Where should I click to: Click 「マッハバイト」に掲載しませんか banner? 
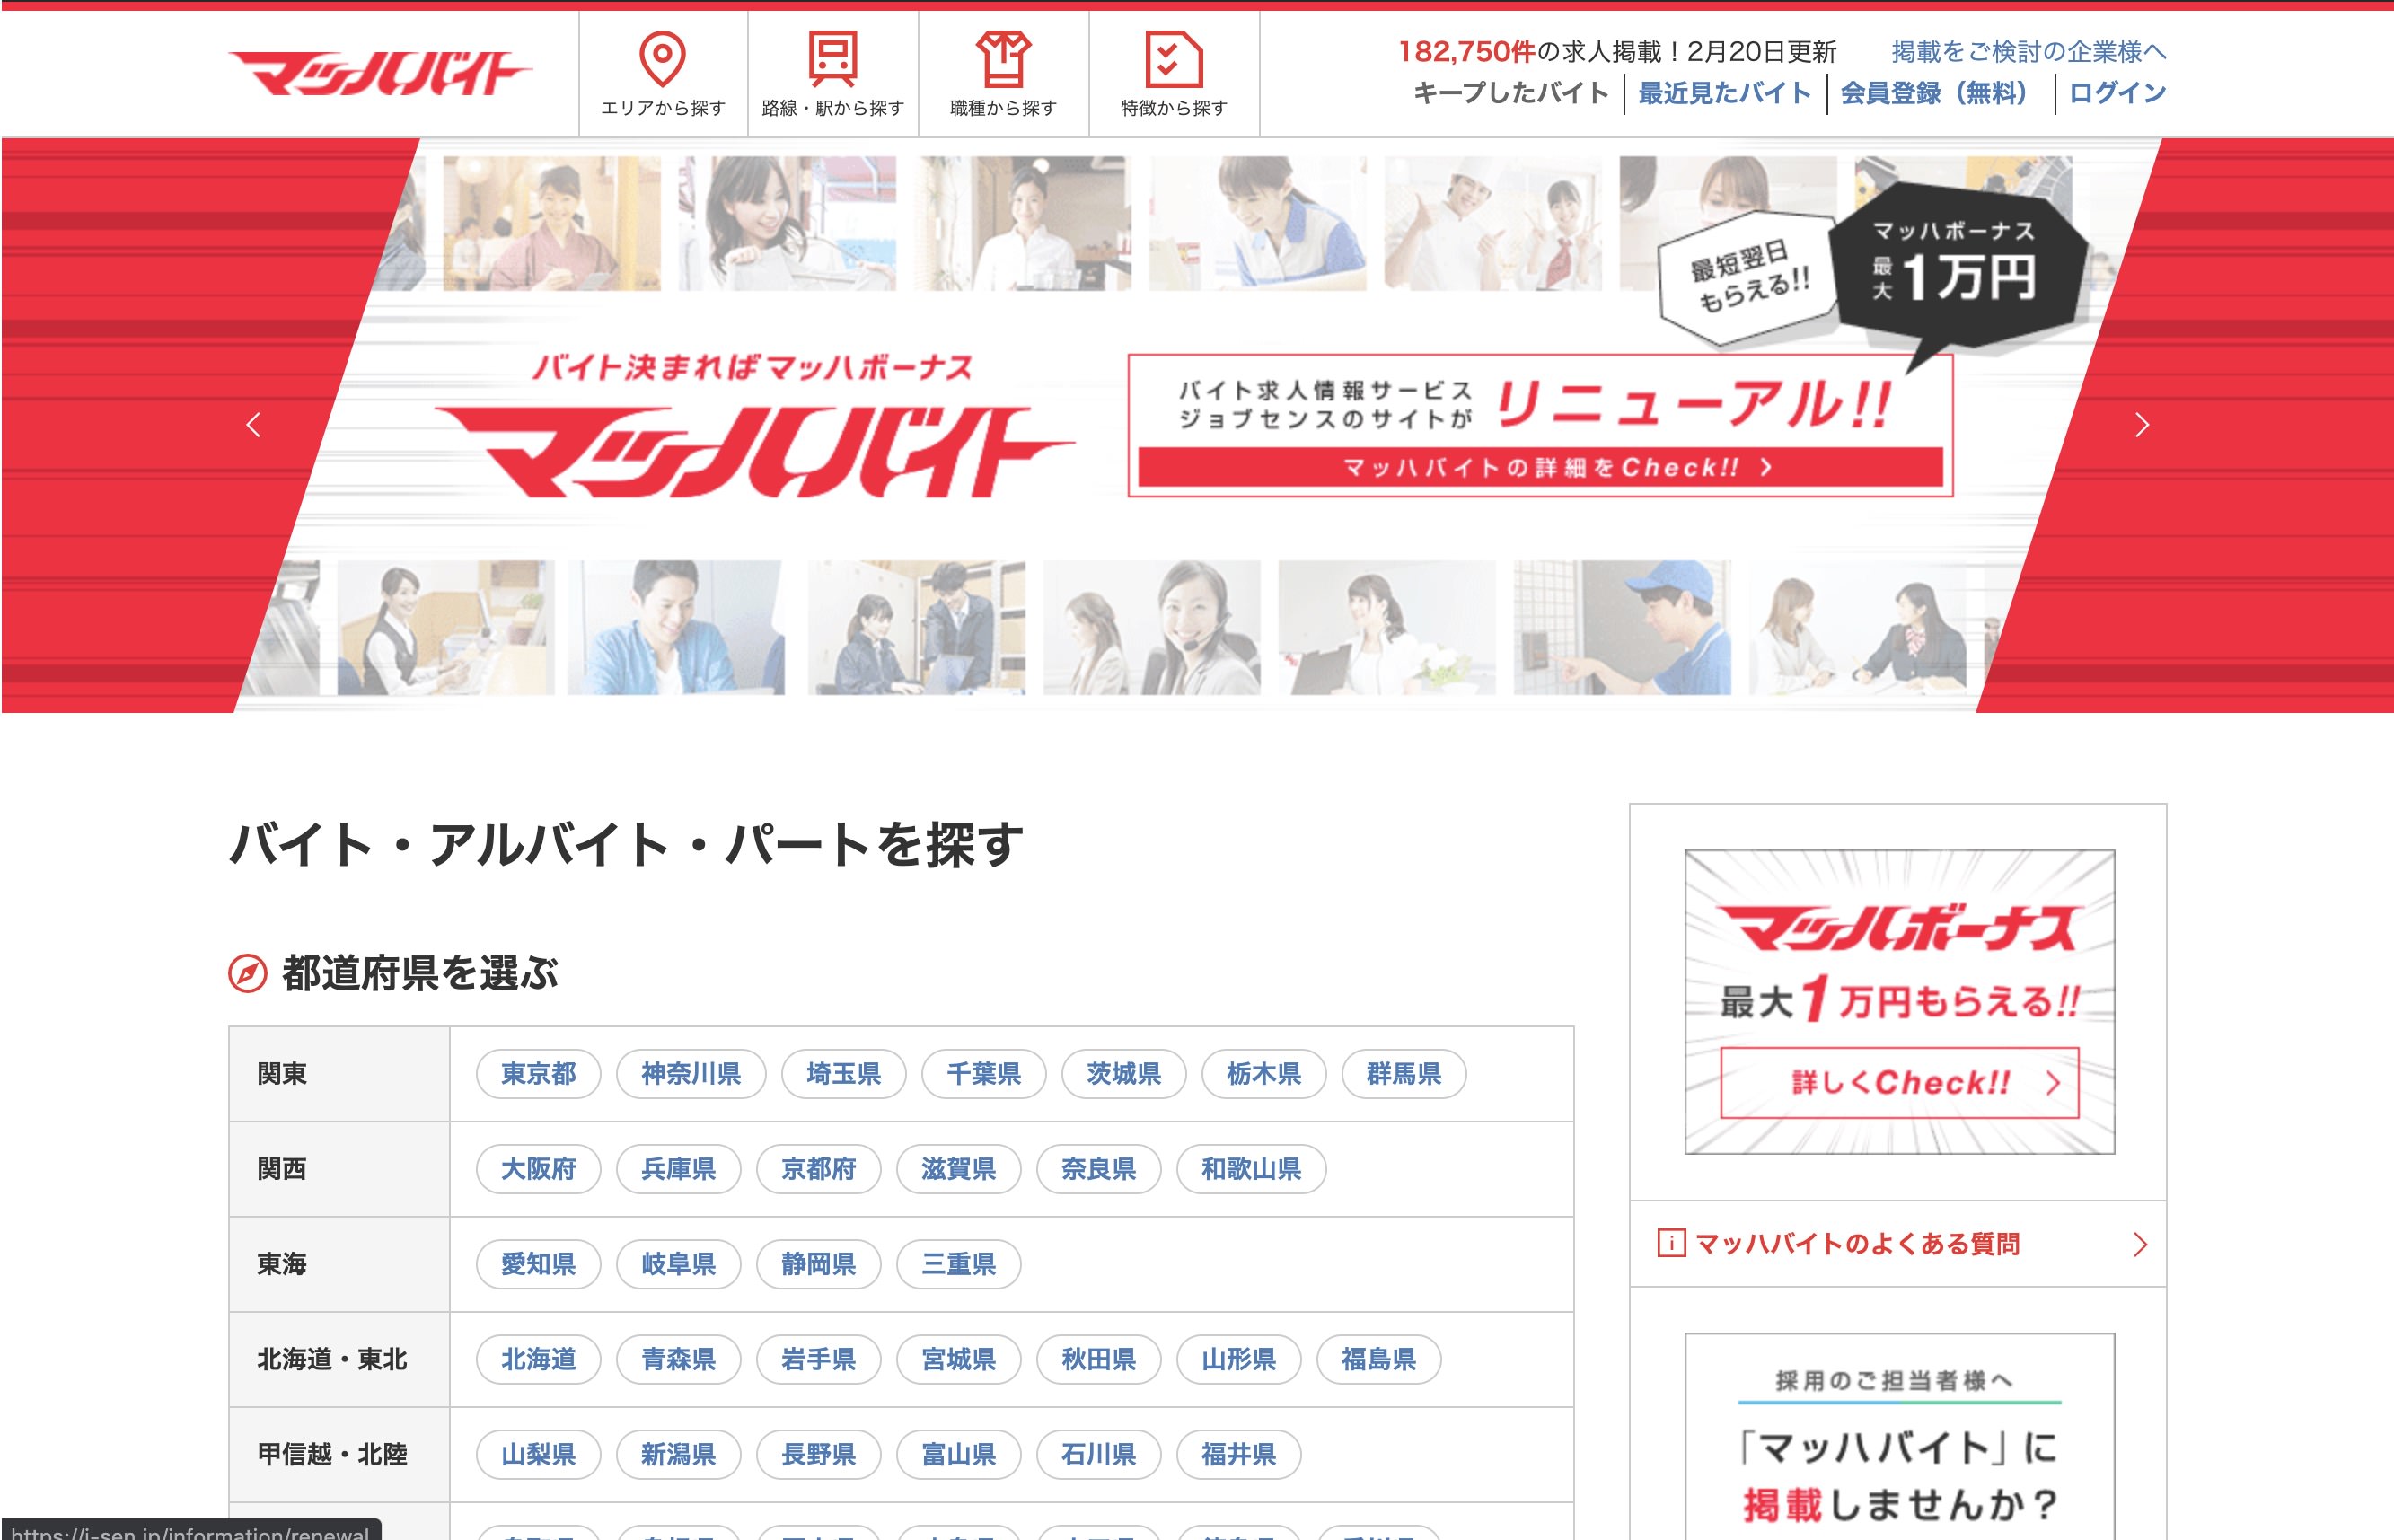pos(1899,1436)
